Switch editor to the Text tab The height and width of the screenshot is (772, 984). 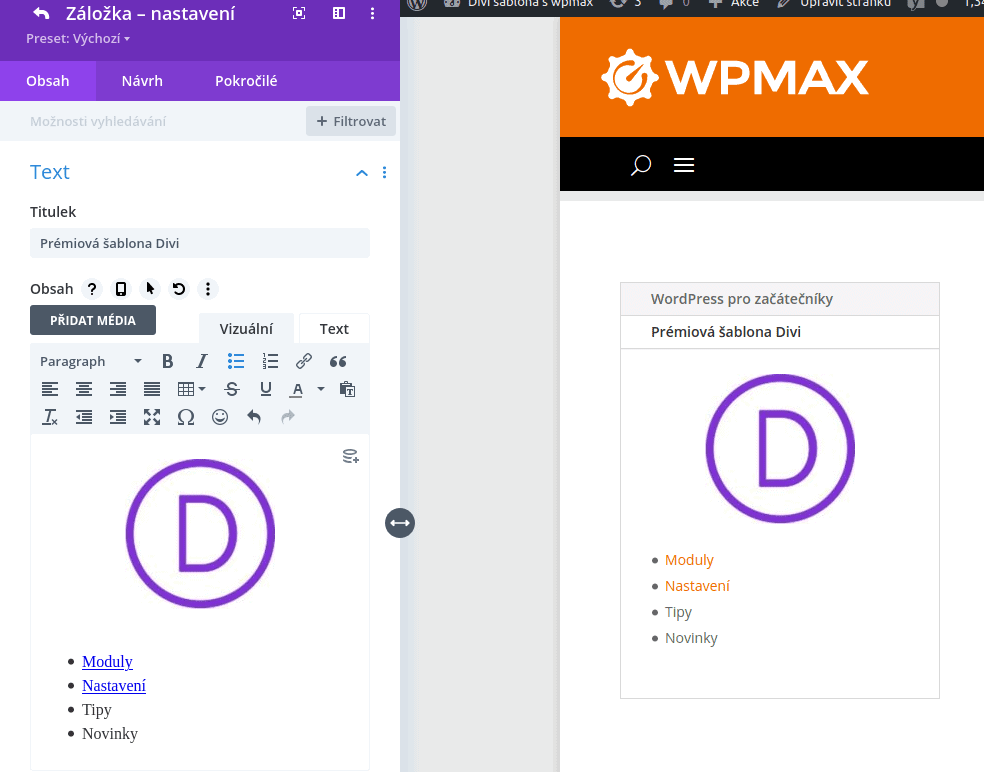[334, 329]
